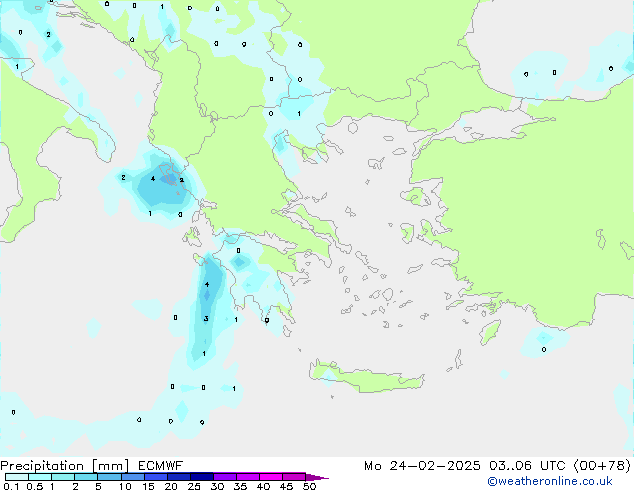Viewport: 634px width, 490px height.
Task: Click the 'Precipitation' title word
Action: click(x=42, y=466)
